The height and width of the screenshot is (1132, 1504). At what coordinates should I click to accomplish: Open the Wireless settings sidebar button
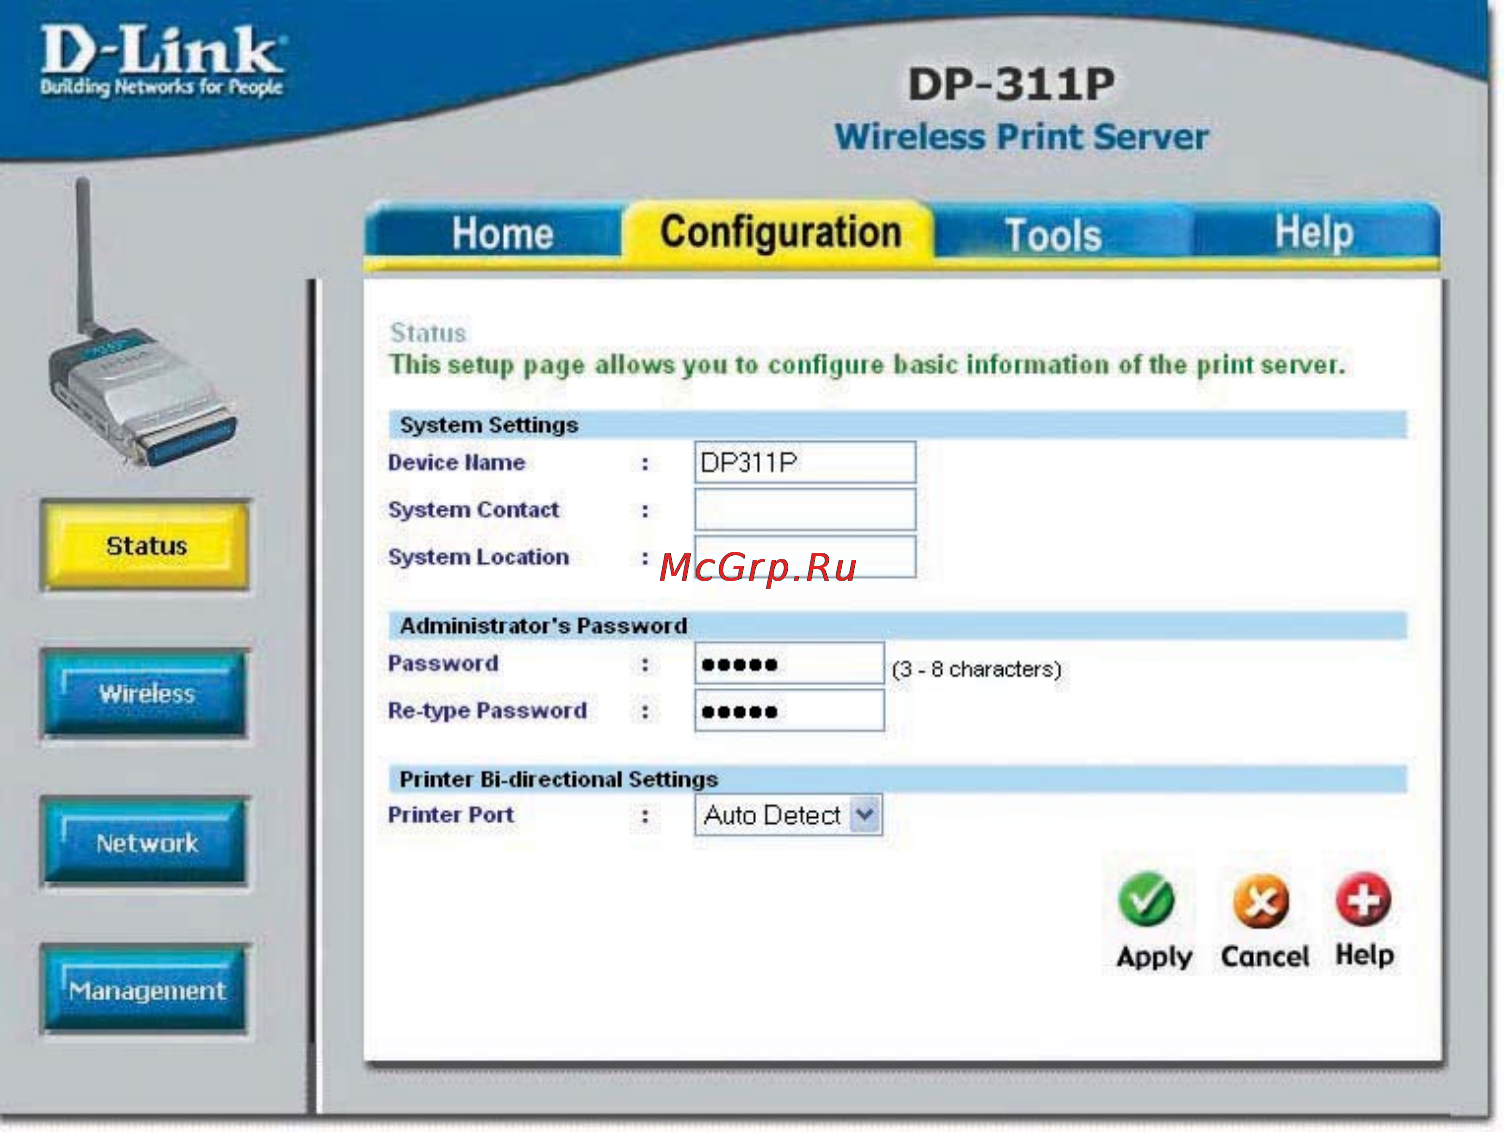[x=146, y=693]
